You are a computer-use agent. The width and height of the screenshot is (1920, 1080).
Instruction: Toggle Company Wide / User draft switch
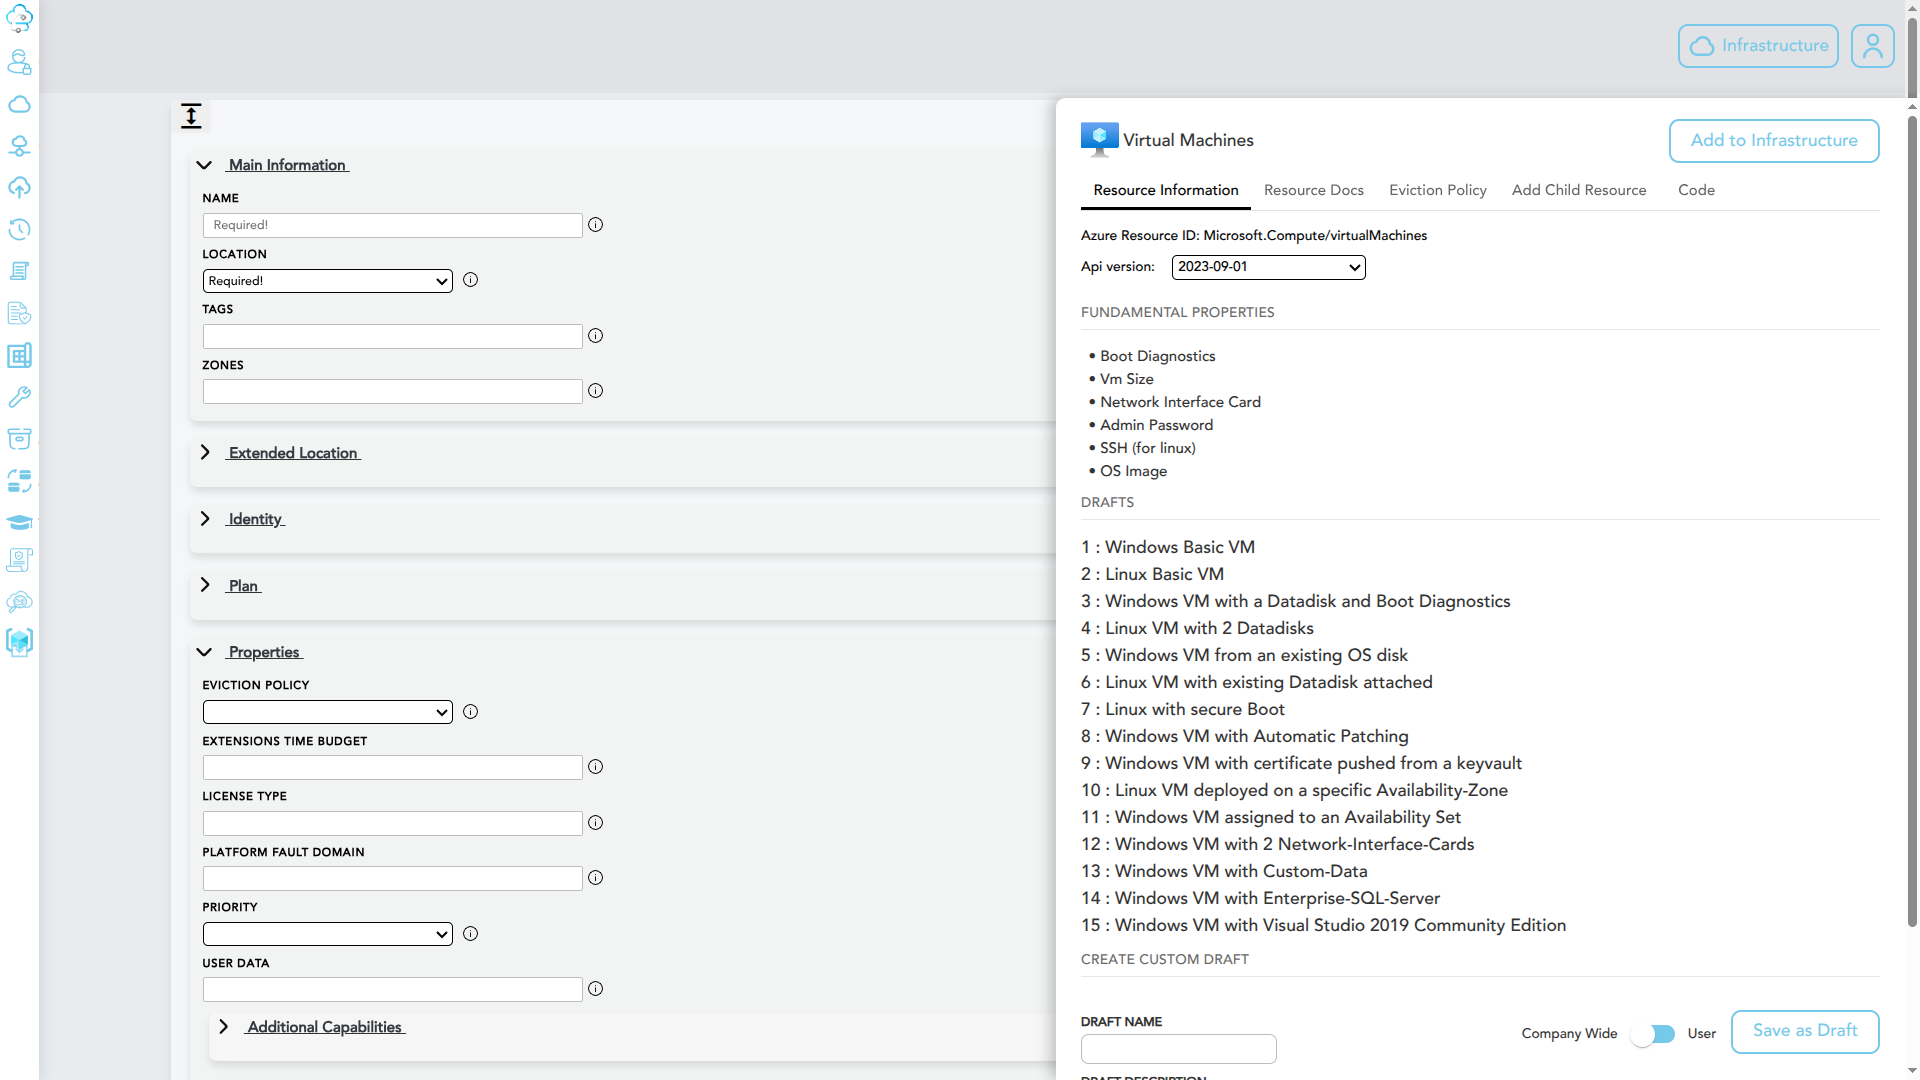tap(1652, 1034)
